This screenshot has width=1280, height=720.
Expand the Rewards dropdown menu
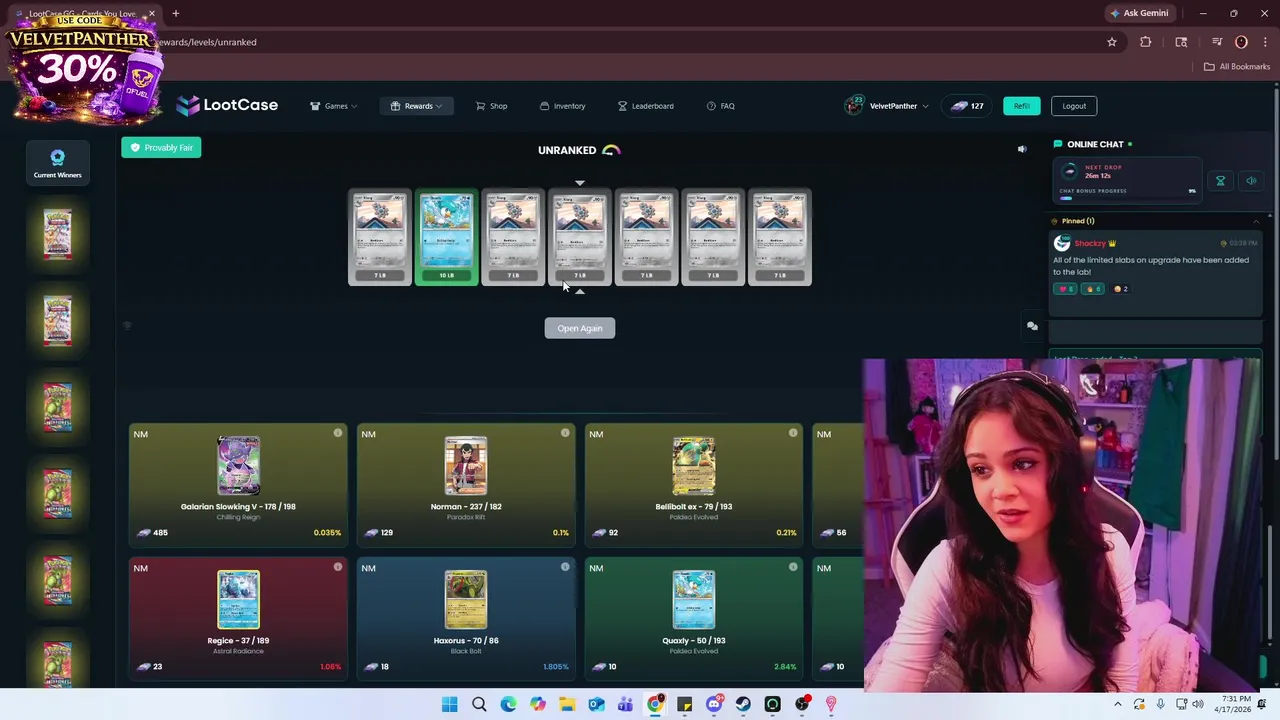pos(417,106)
